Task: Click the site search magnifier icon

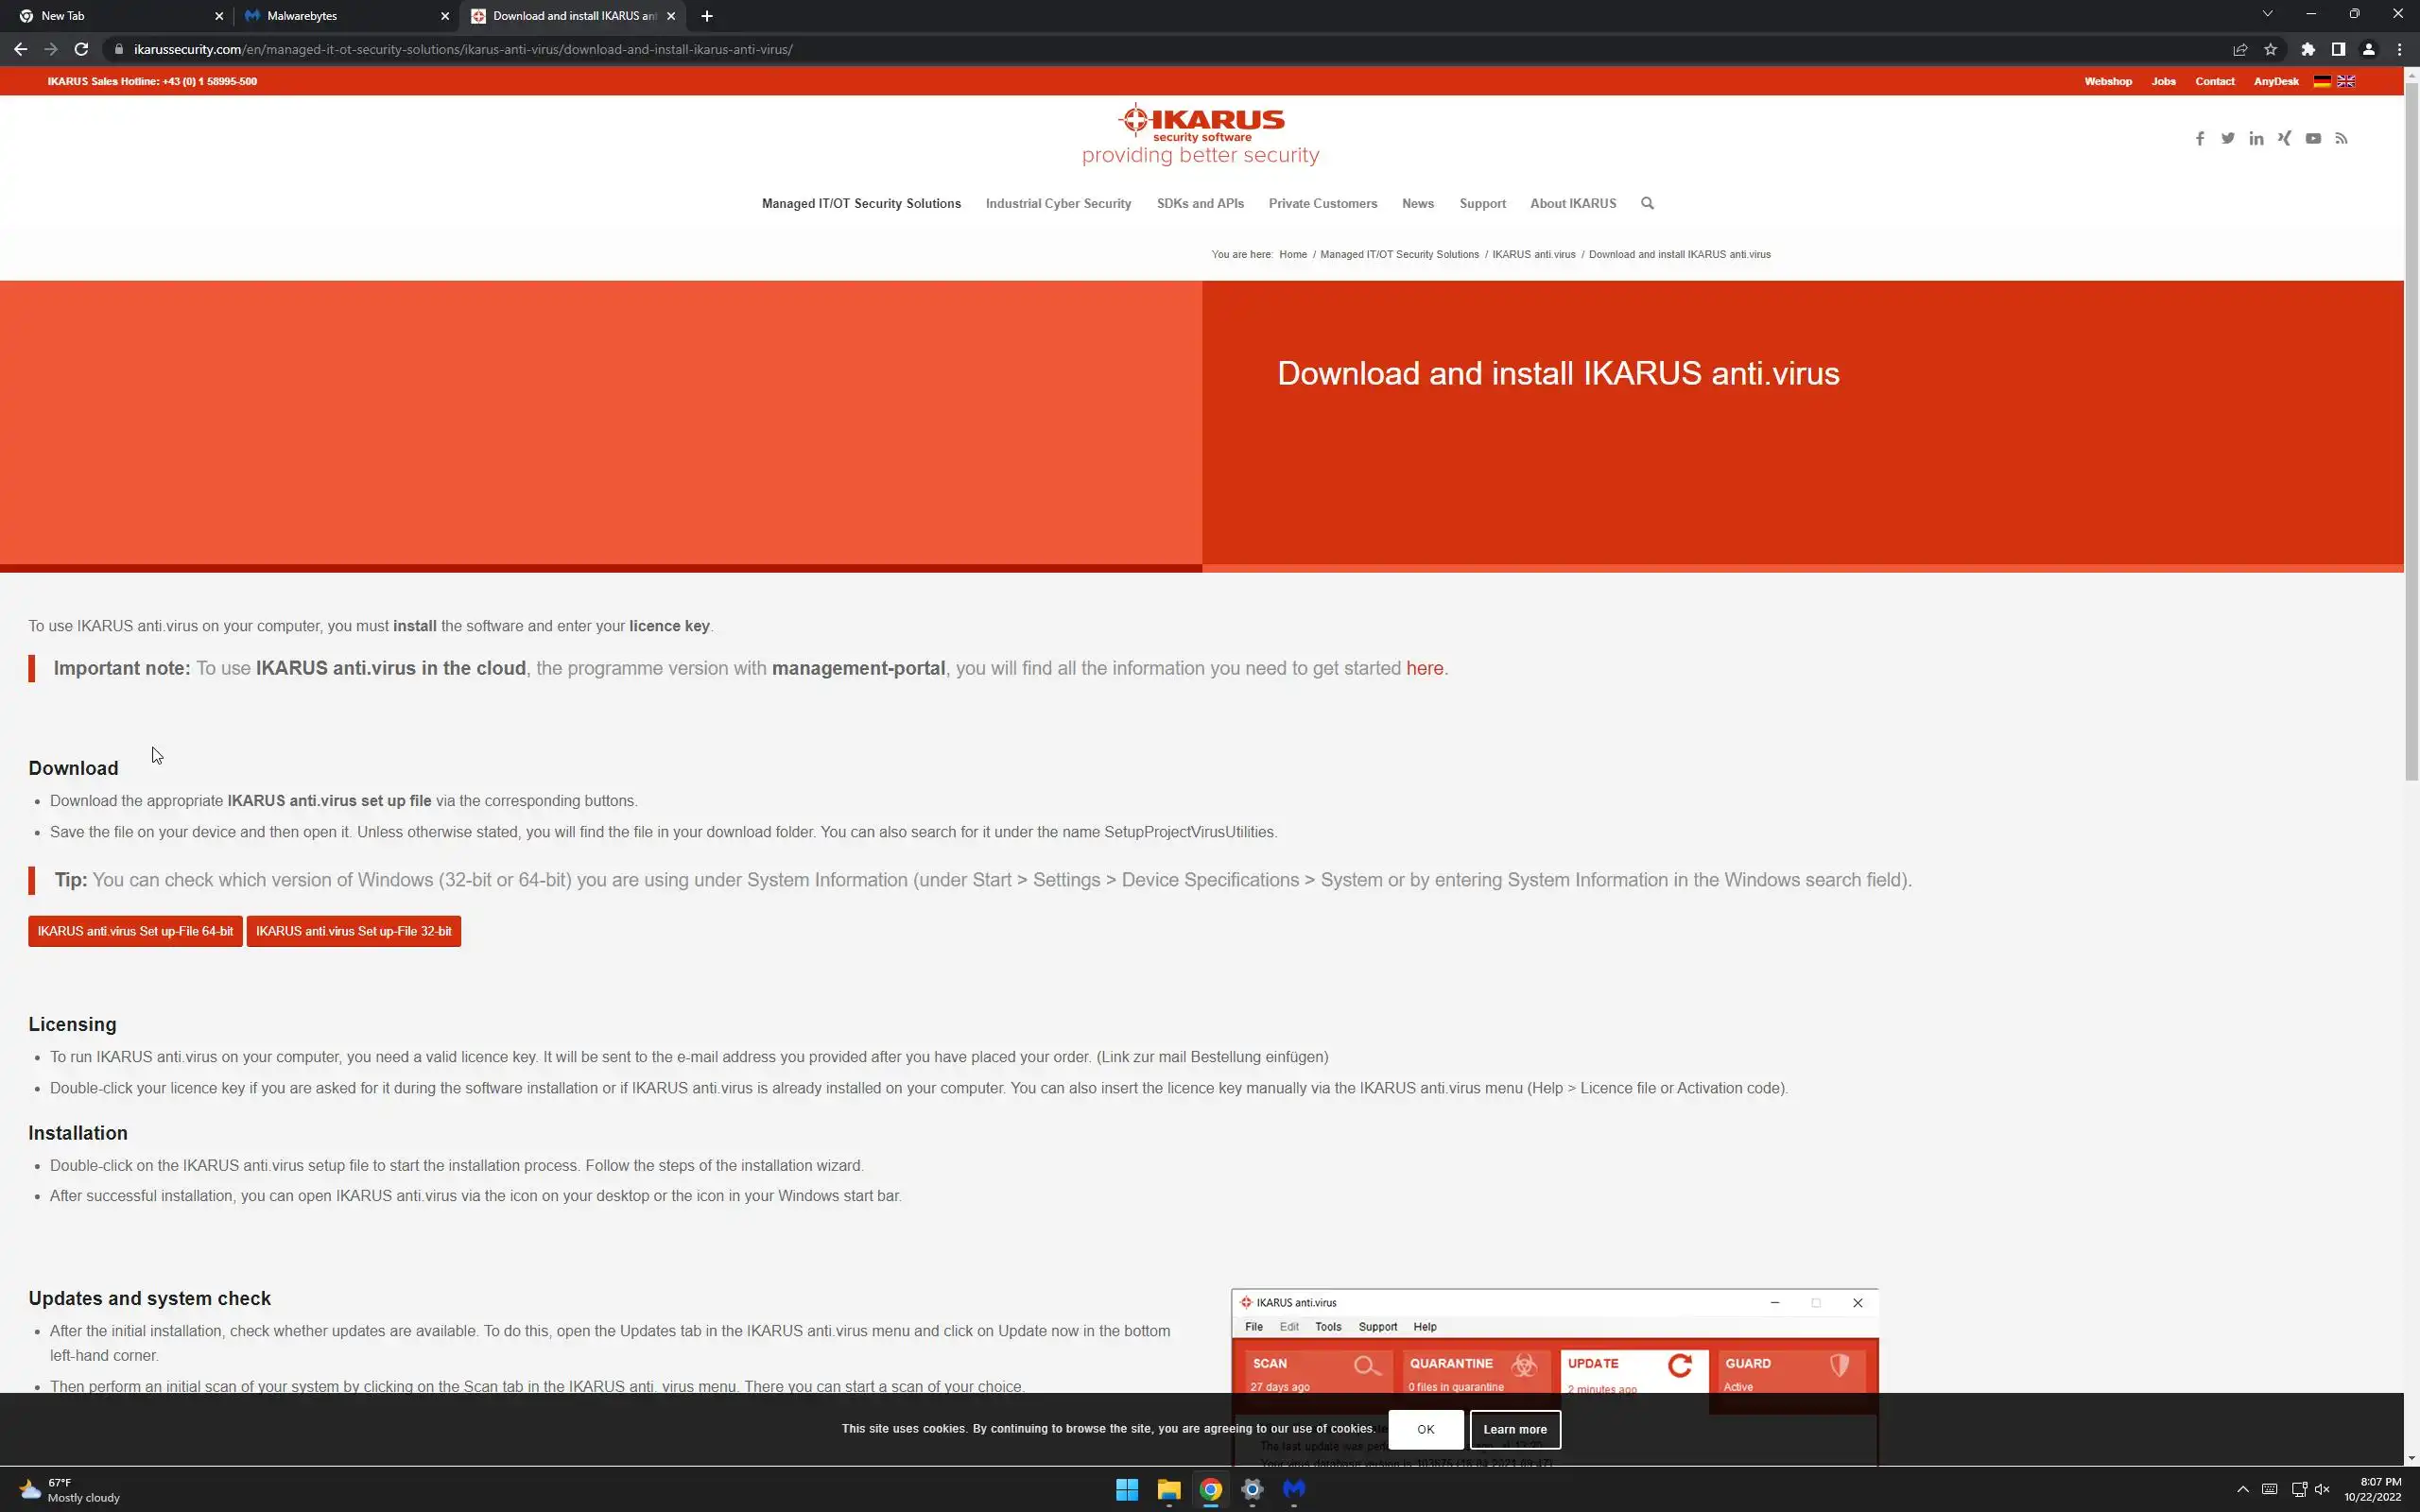Action: [1647, 204]
